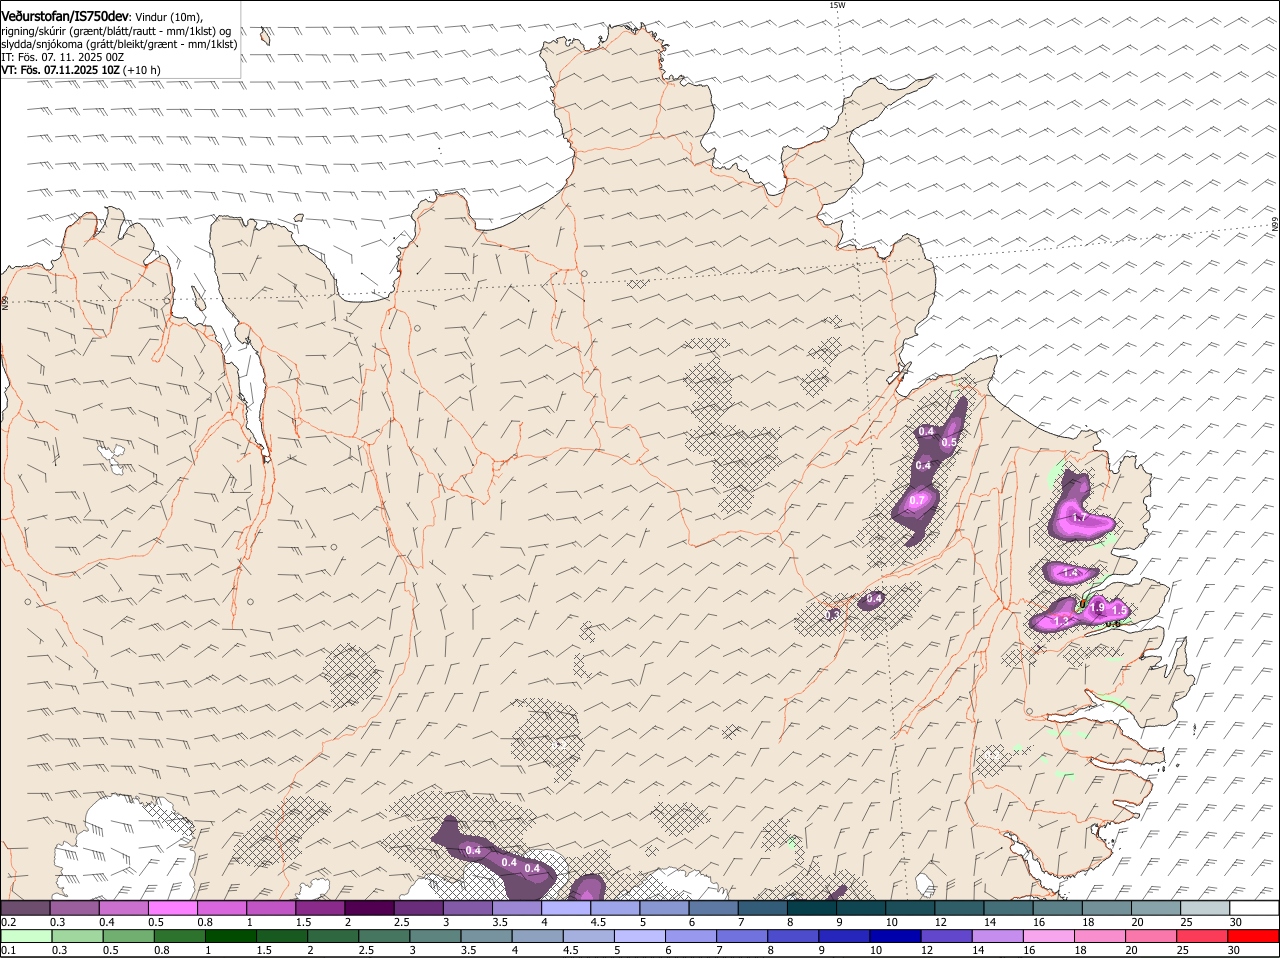Viewport: 1280px width, 958px height.
Task: Click the blue rain swatch between 8 and 9
Action: 793,936
